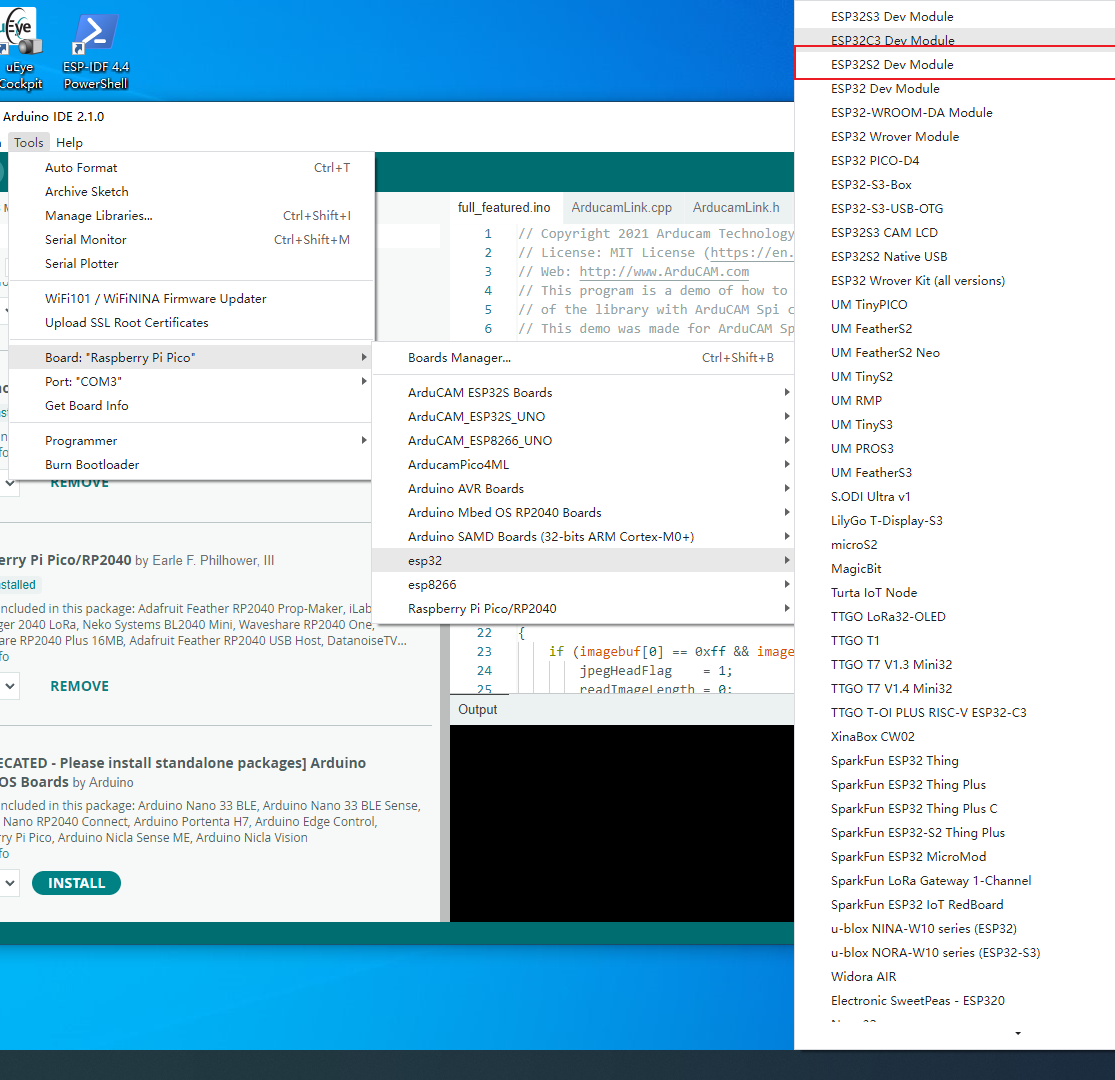Expand the ArduCAM ESP32S Boards submenu
The image size is (1115, 1080).
[x=583, y=392]
